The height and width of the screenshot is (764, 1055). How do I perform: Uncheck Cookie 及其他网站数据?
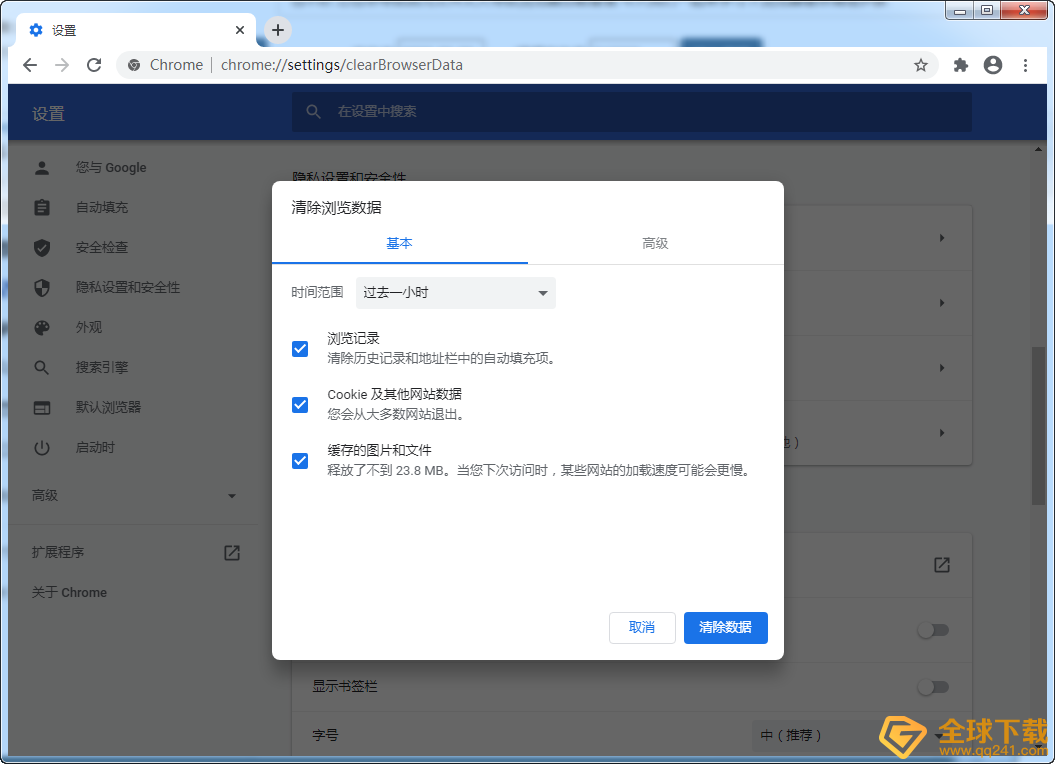(299, 405)
